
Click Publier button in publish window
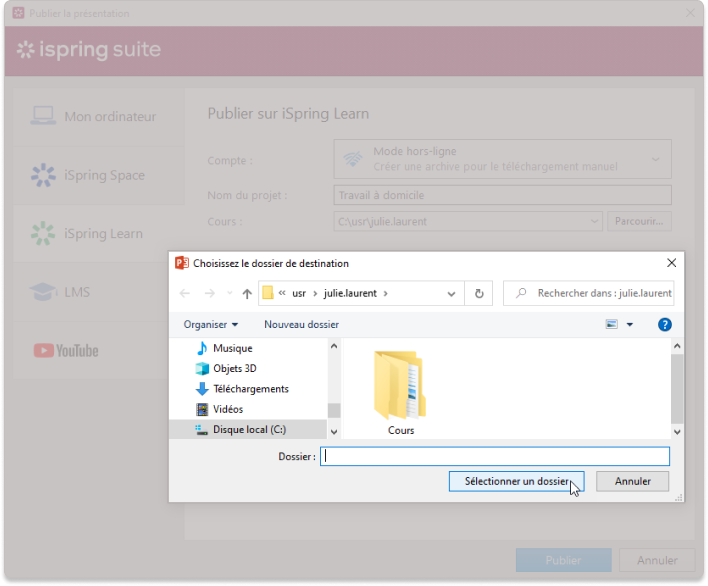pos(564,560)
